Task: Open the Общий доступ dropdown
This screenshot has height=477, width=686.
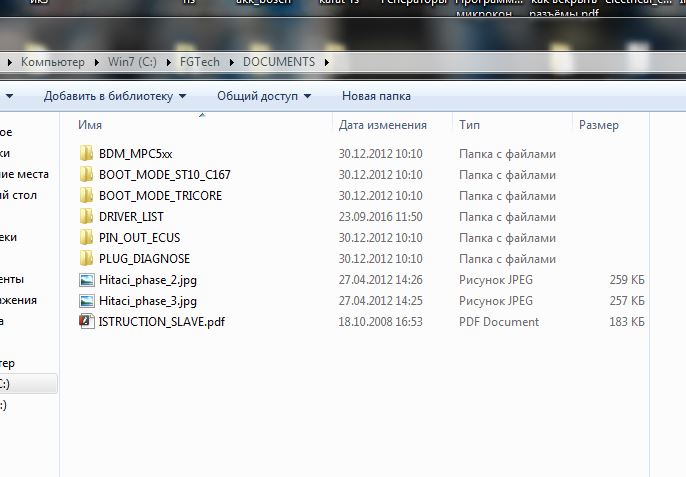Action: 264,96
